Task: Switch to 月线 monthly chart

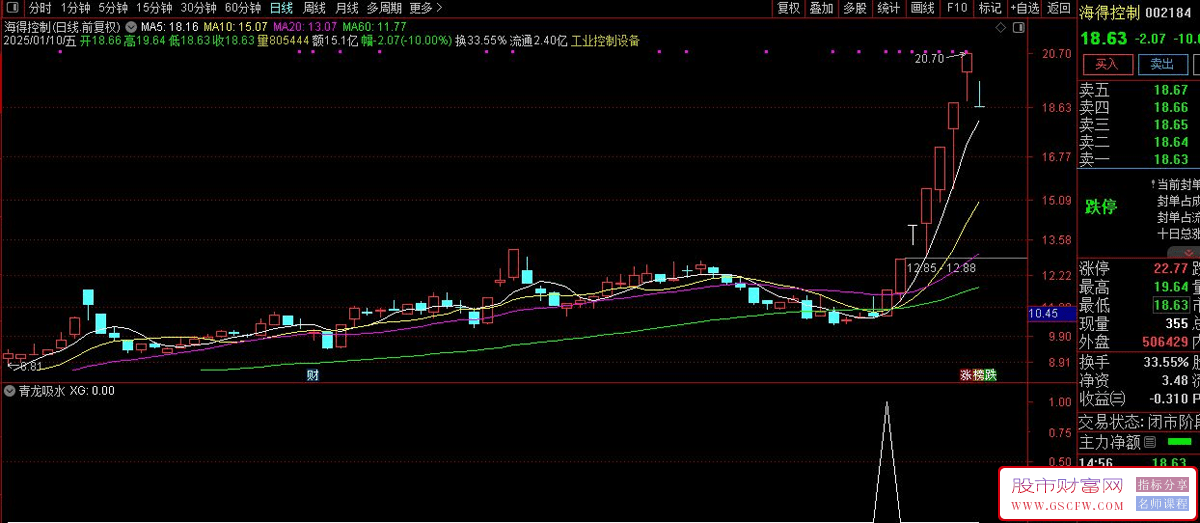Action: coord(346,8)
